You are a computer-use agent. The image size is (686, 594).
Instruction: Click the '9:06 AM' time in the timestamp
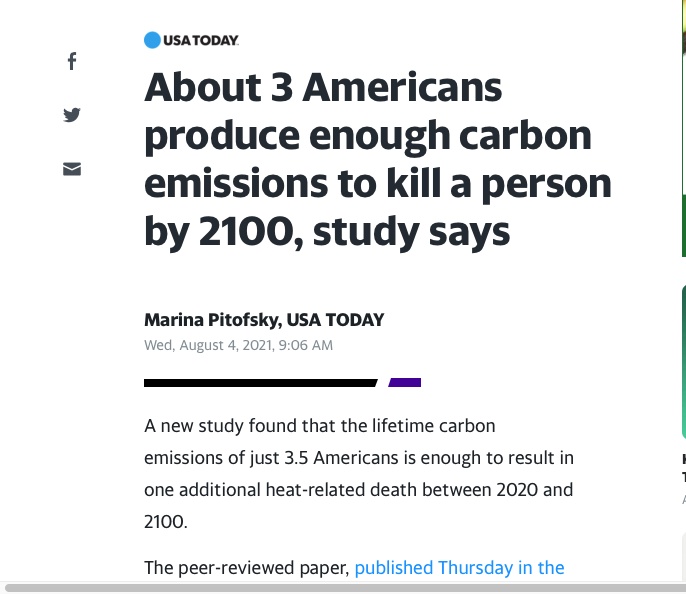pyautogui.click(x=305, y=345)
